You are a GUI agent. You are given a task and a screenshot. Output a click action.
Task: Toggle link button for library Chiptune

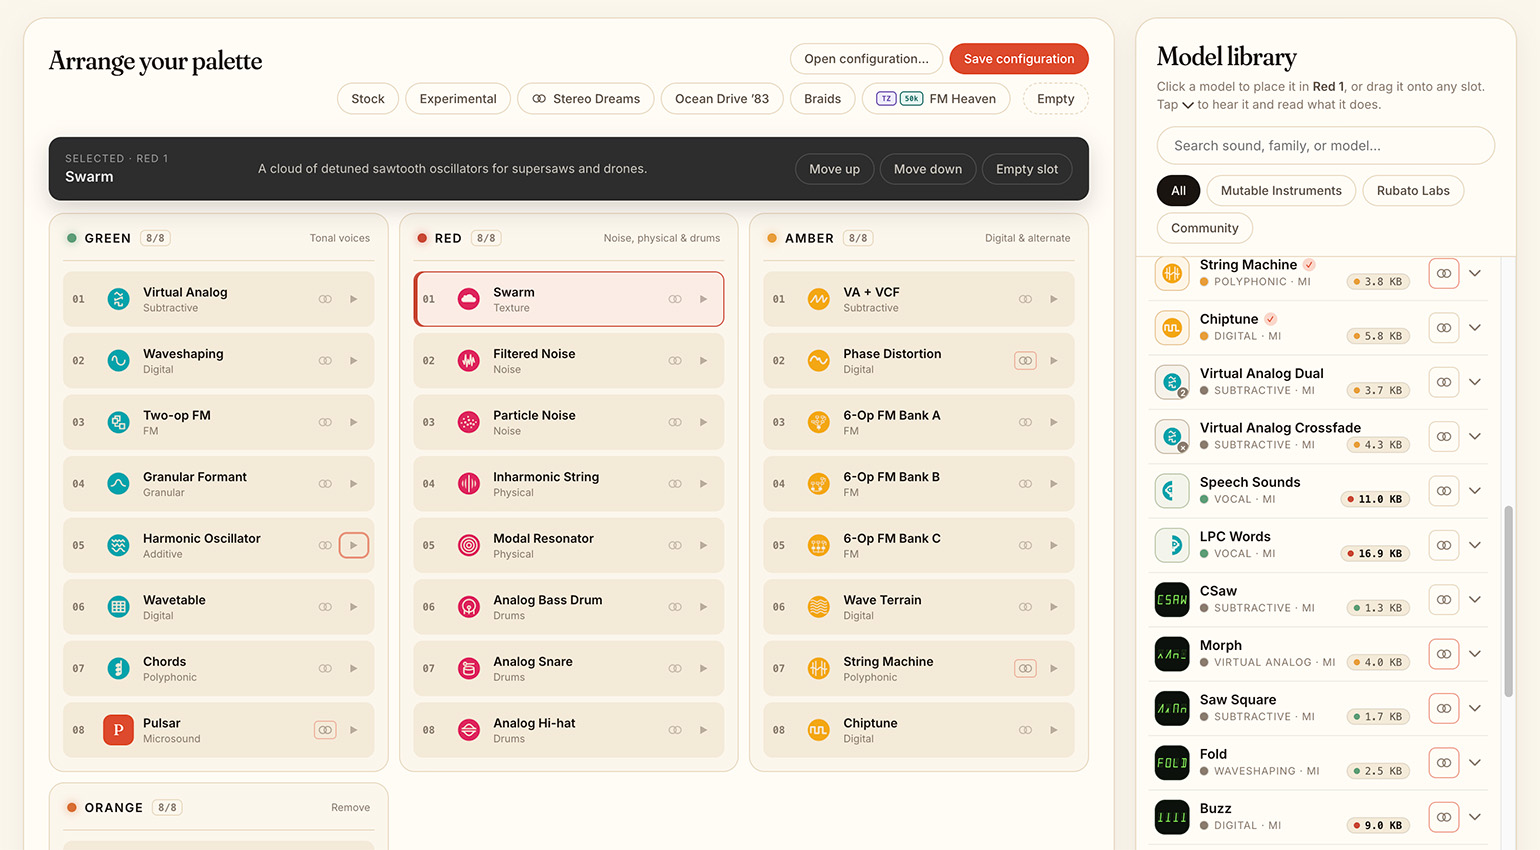(x=1444, y=328)
